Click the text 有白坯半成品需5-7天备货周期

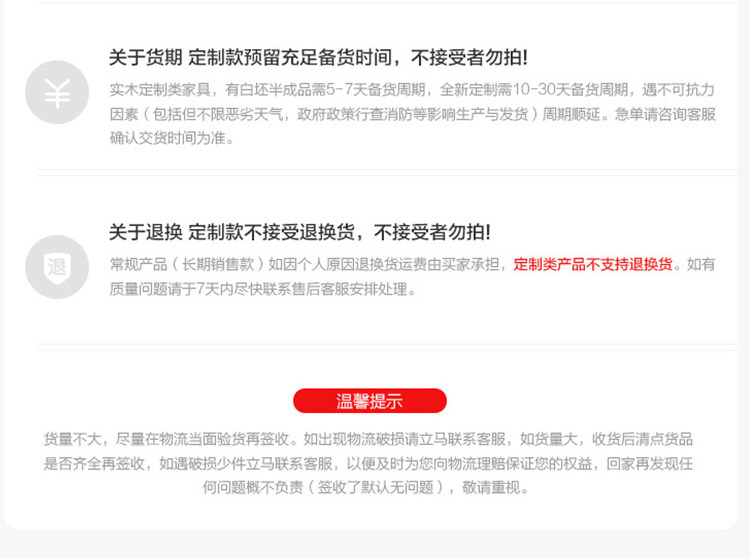325,89
